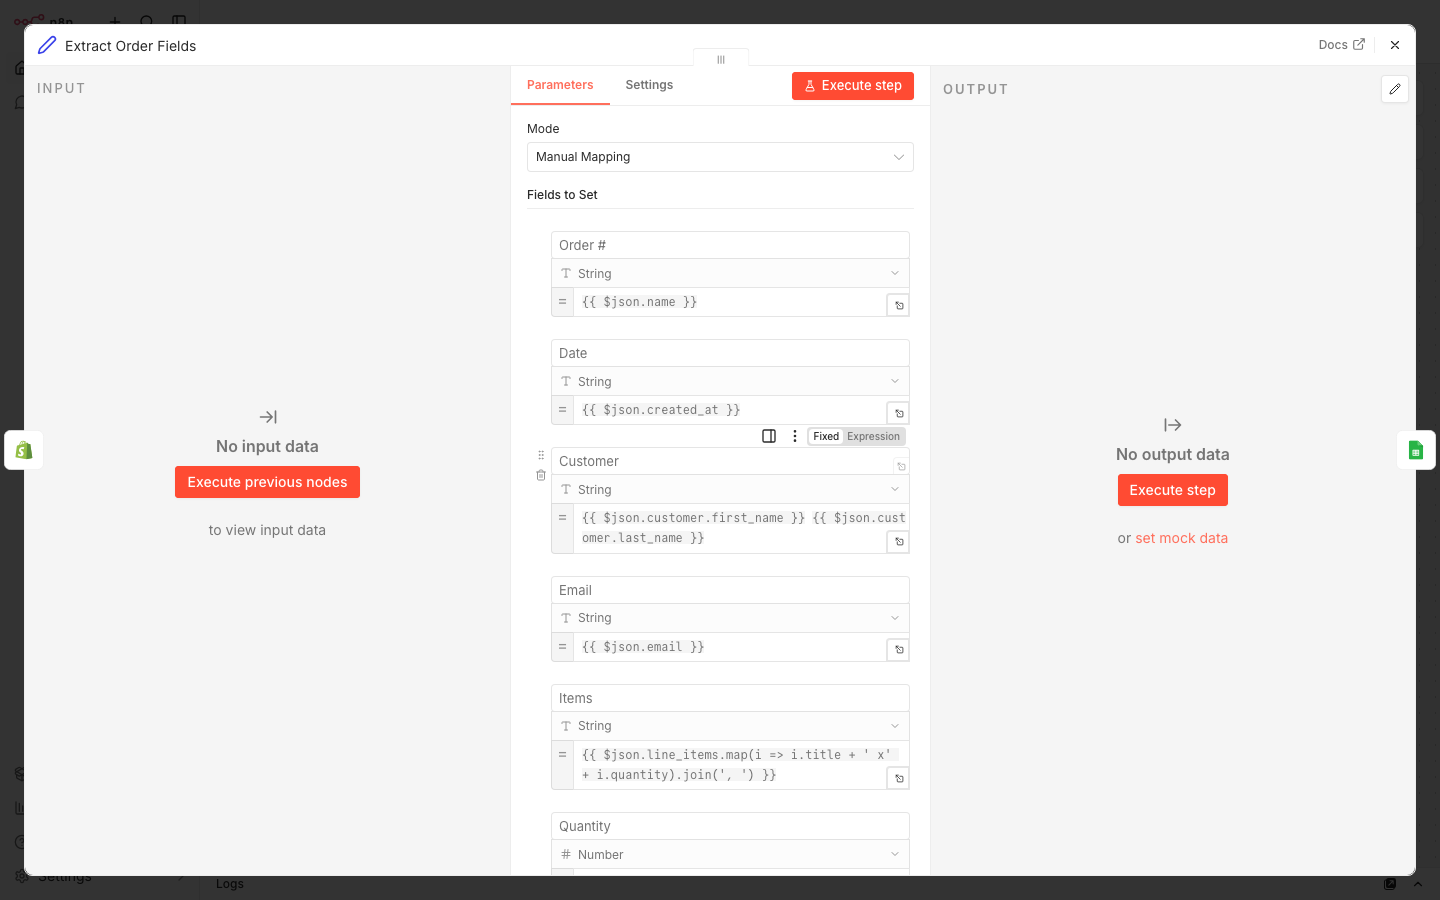Switch the Customer value to Expression mode

pyautogui.click(x=872, y=436)
